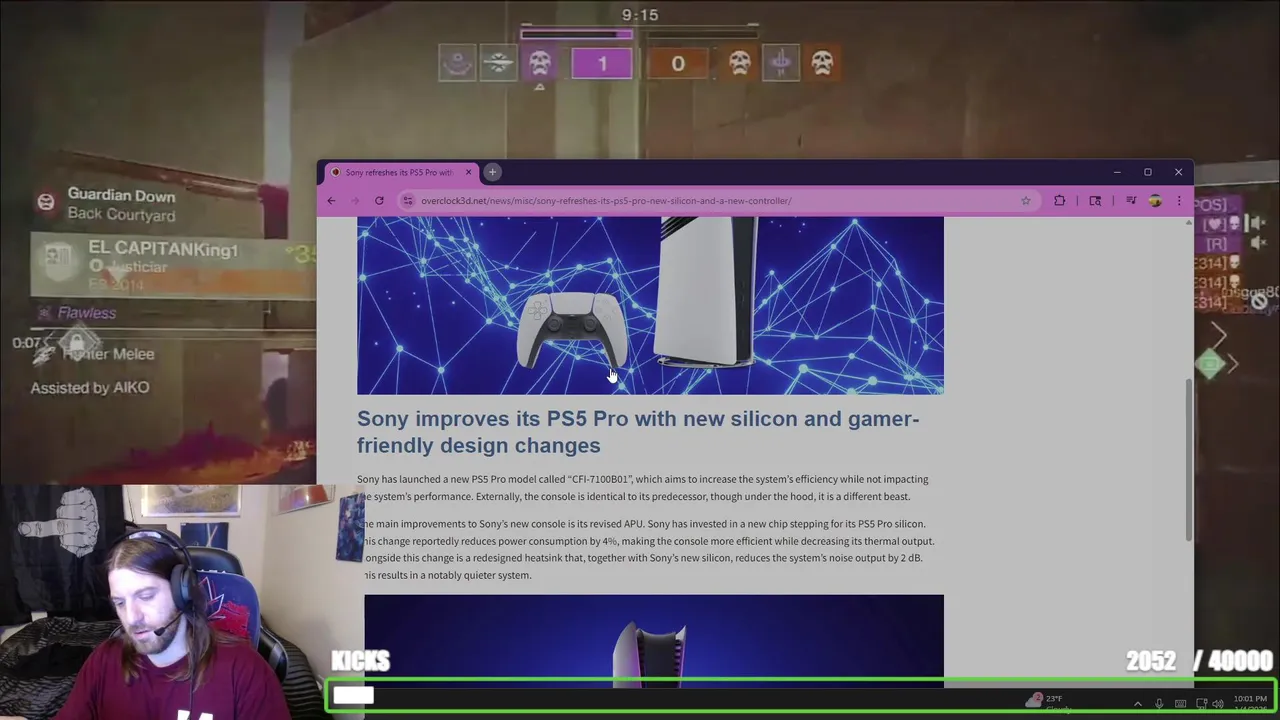Open Chrome profile avatar
Viewport: 1280px width, 720px height.
pyautogui.click(x=1155, y=201)
